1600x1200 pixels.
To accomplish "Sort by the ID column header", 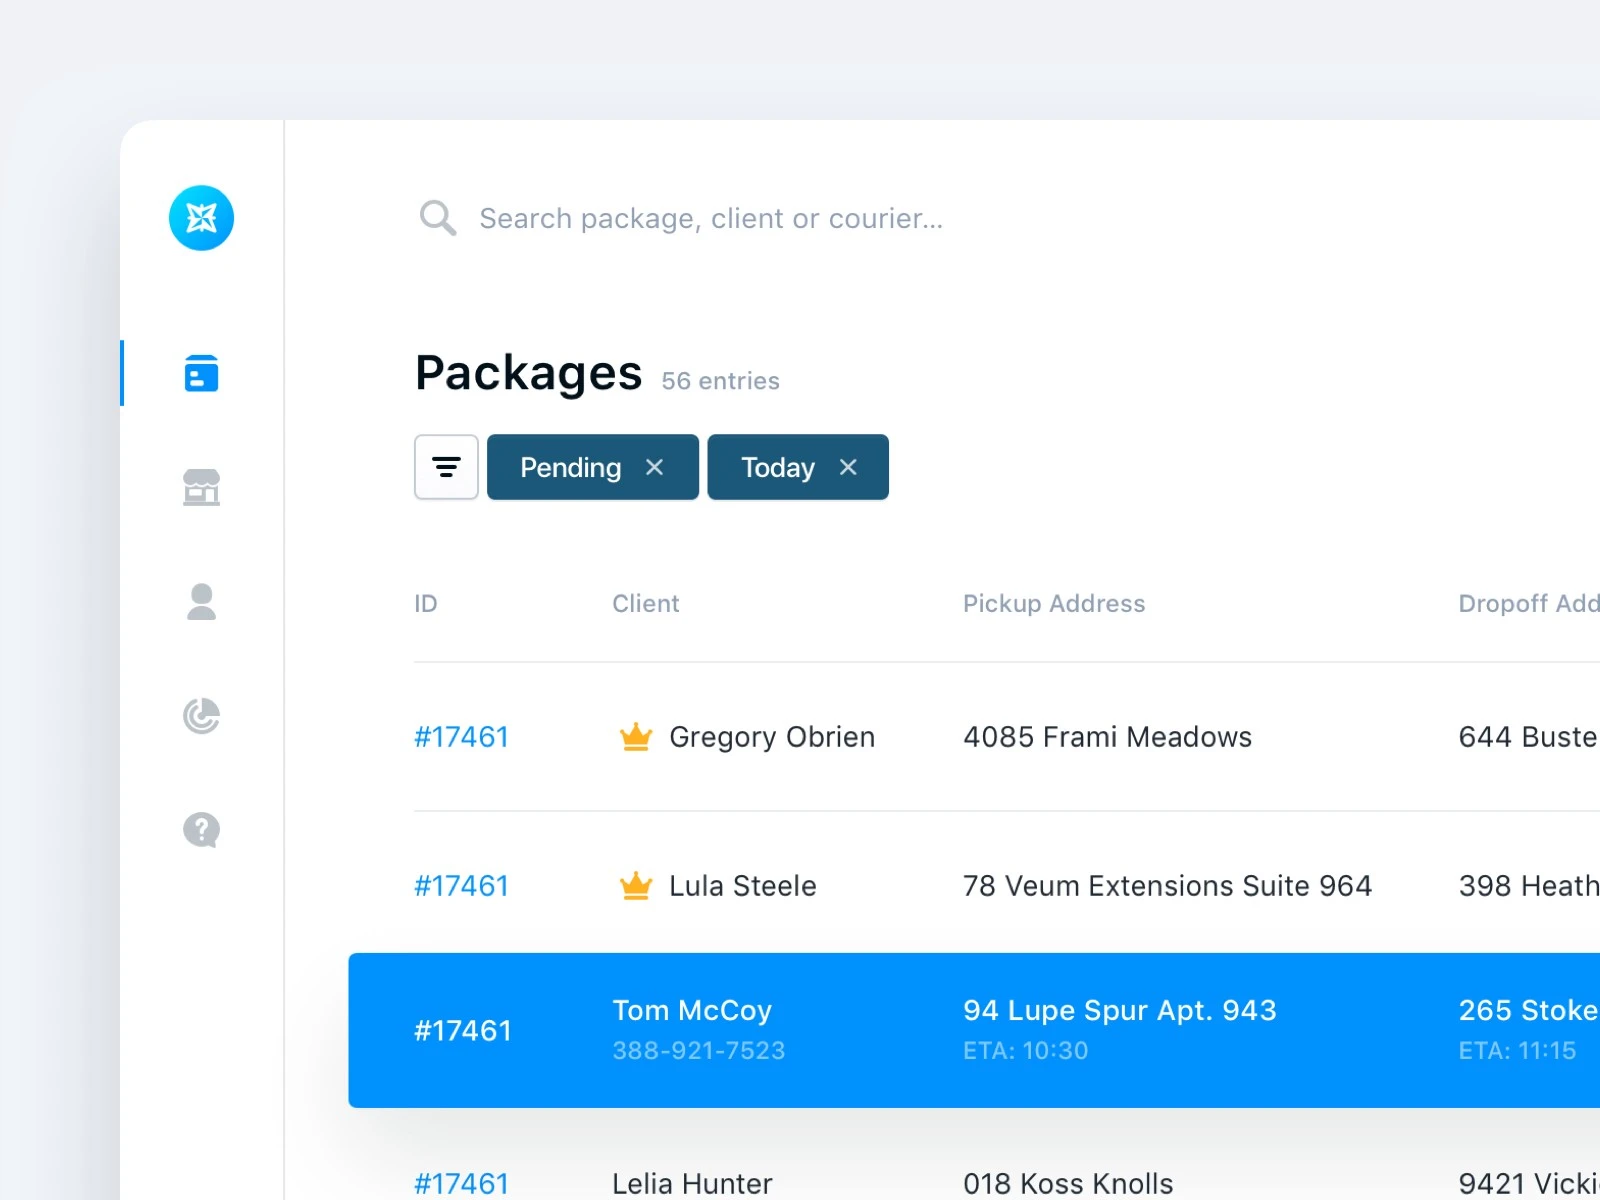I will click(426, 604).
